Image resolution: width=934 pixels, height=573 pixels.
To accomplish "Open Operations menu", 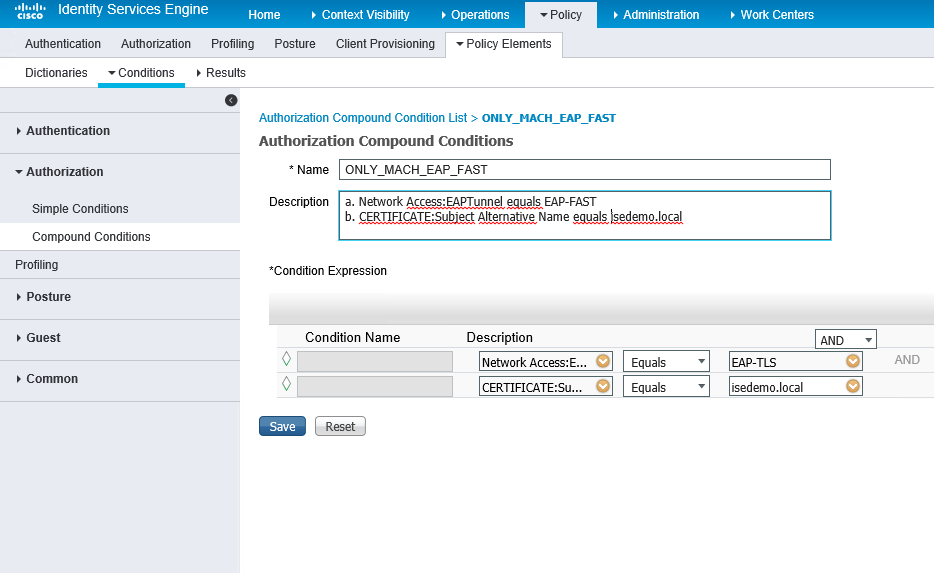I will click(x=475, y=15).
